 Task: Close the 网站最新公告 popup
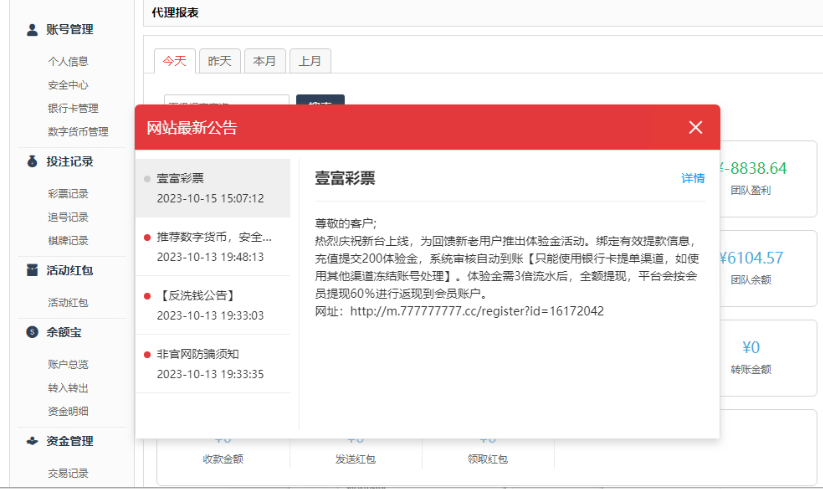point(695,127)
